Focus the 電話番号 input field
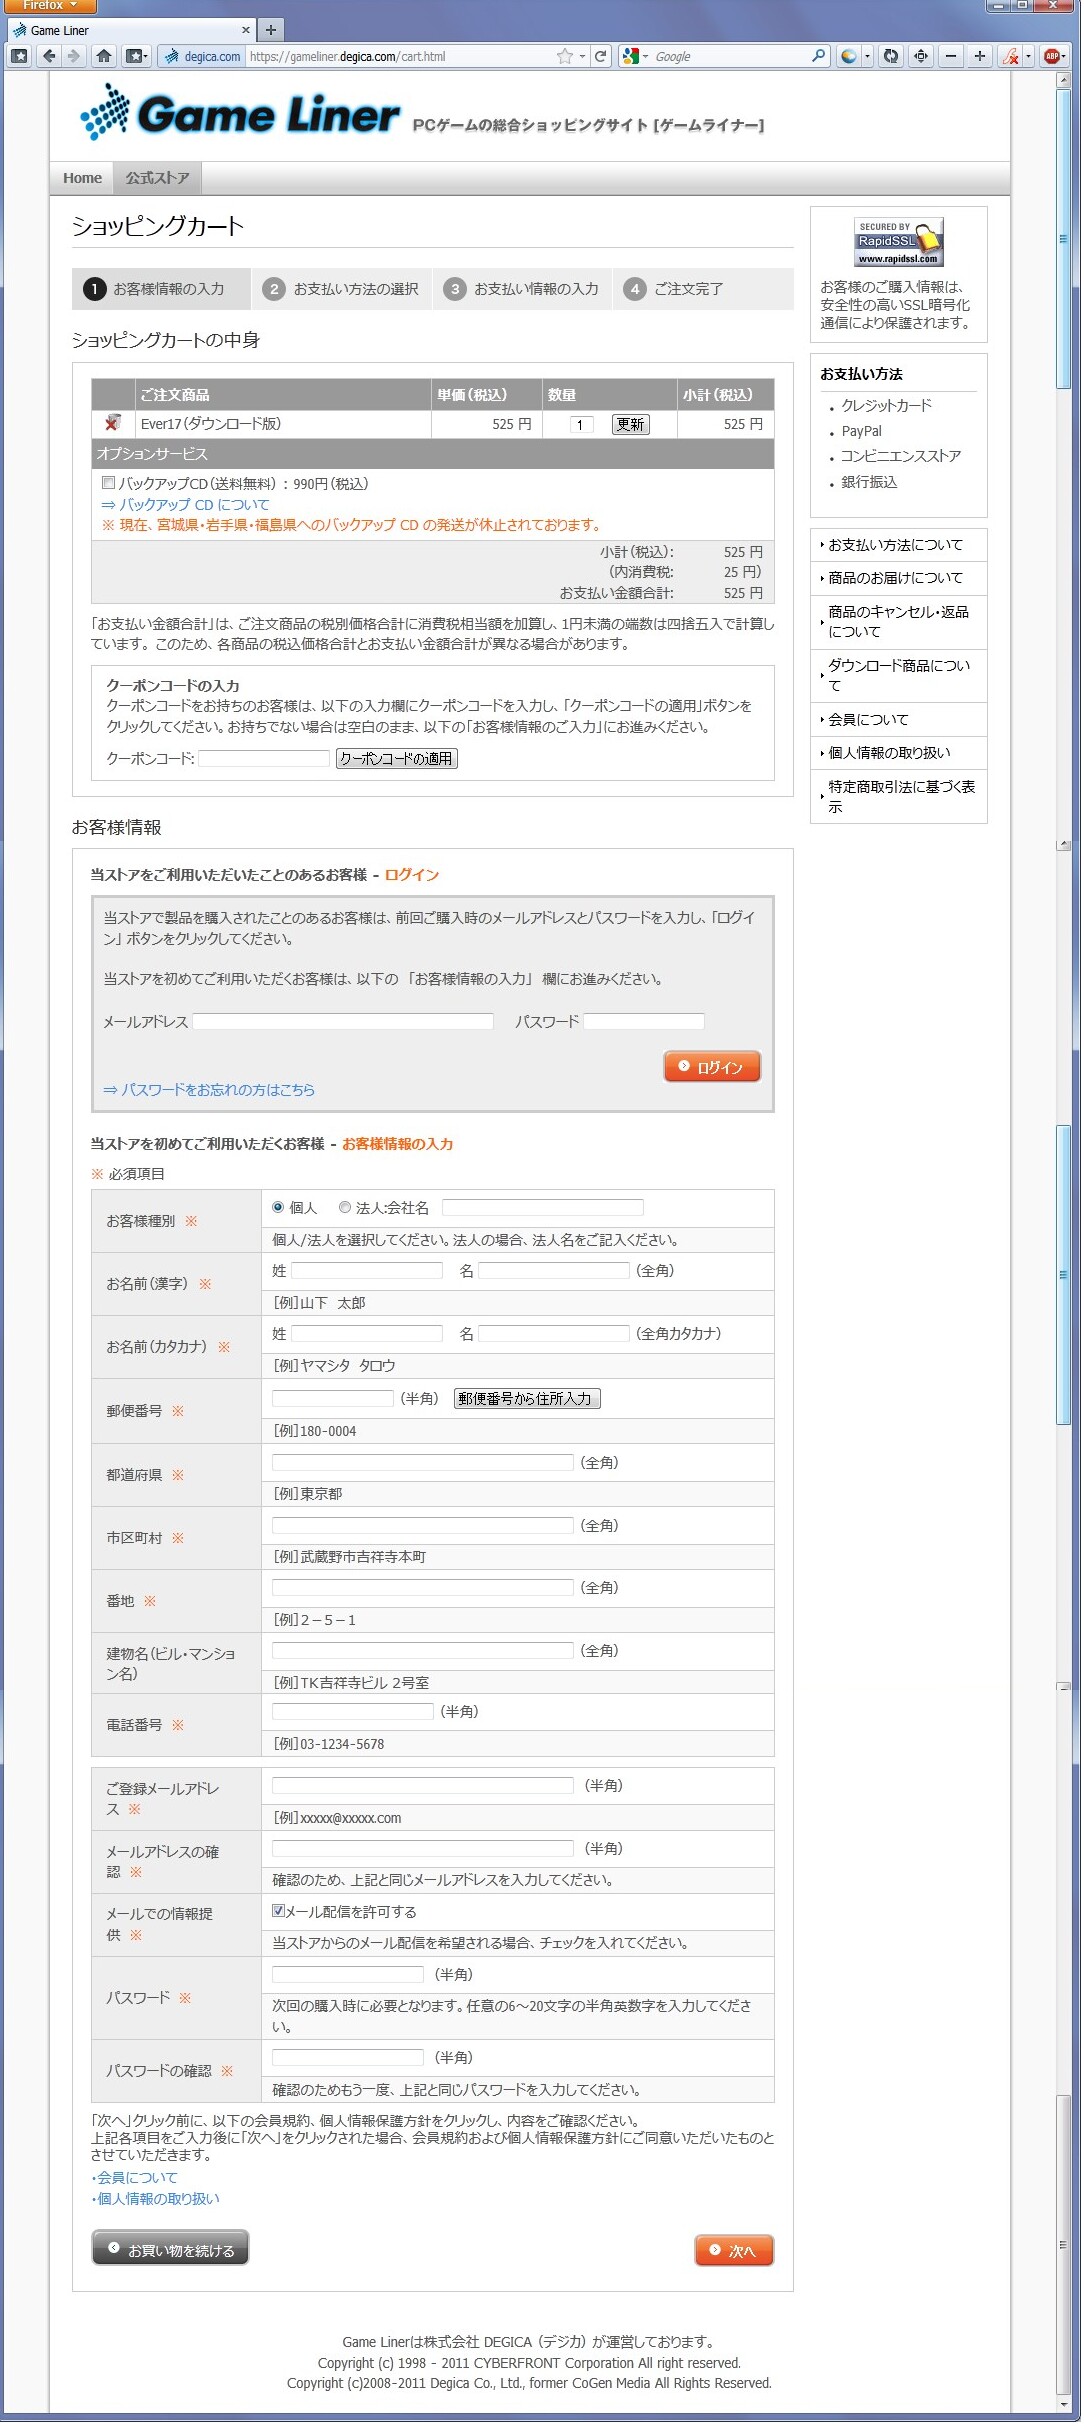The width and height of the screenshot is (1084, 2426). pos(353,1711)
